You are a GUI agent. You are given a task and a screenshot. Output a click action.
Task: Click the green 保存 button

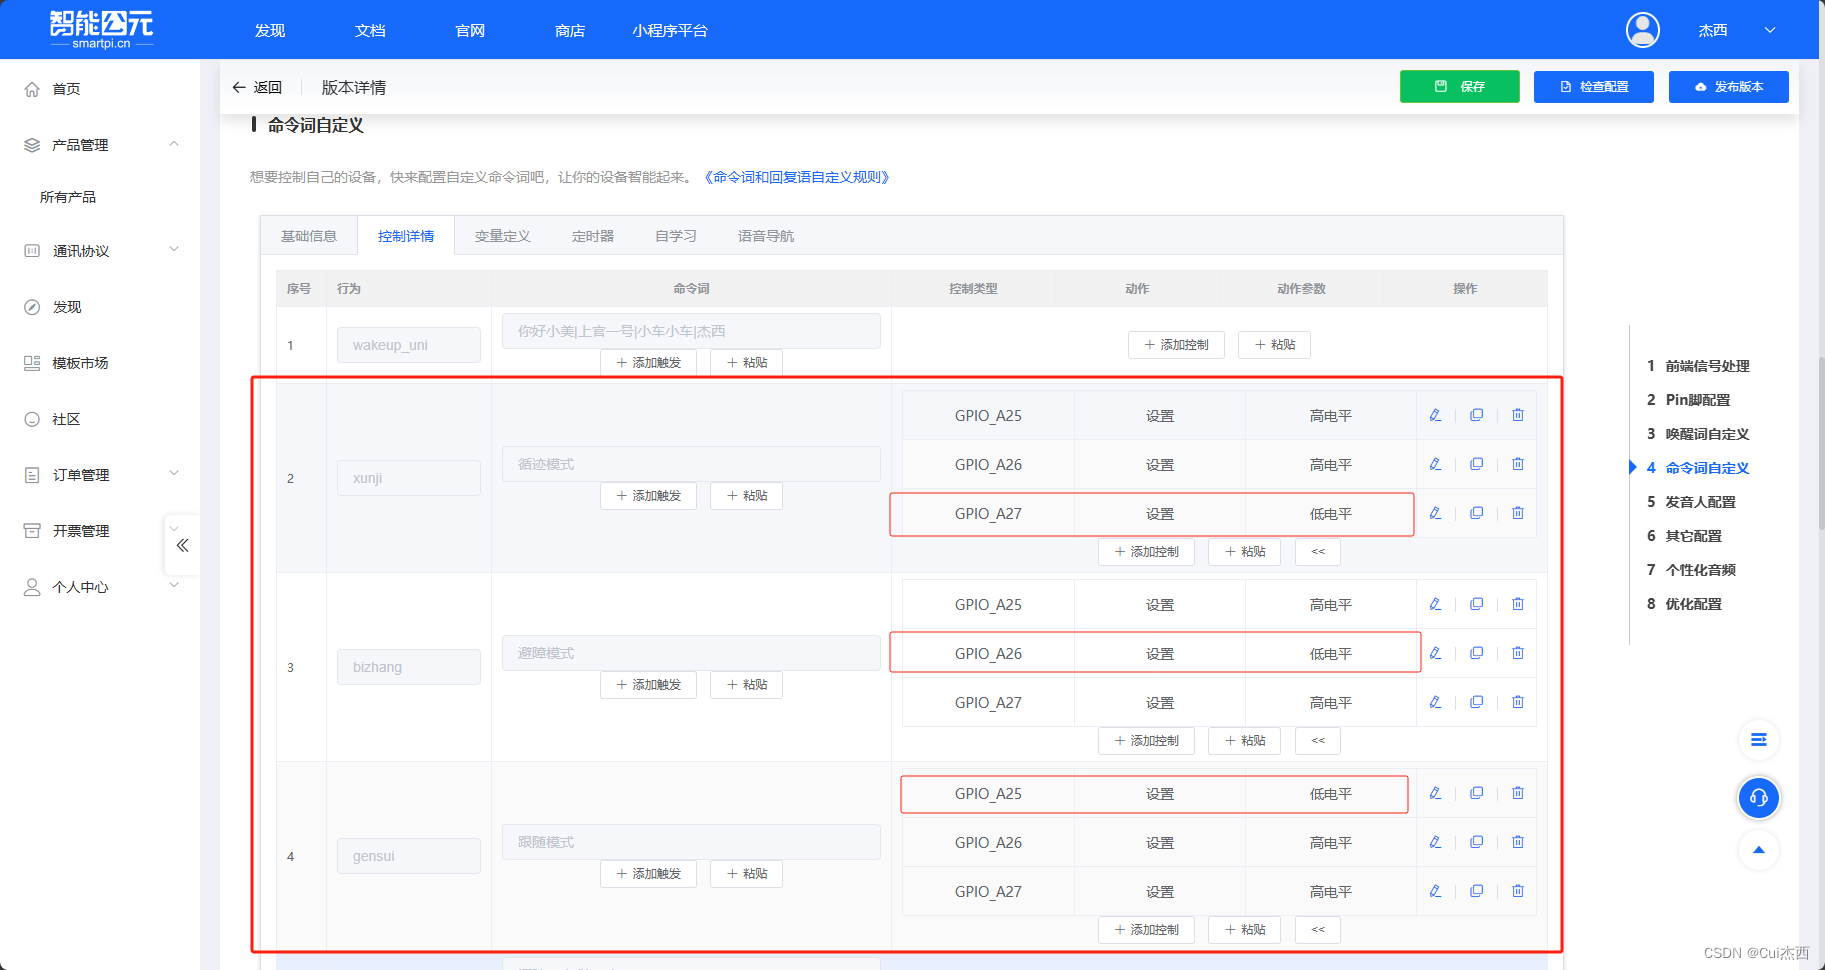click(x=1459, y=87)
